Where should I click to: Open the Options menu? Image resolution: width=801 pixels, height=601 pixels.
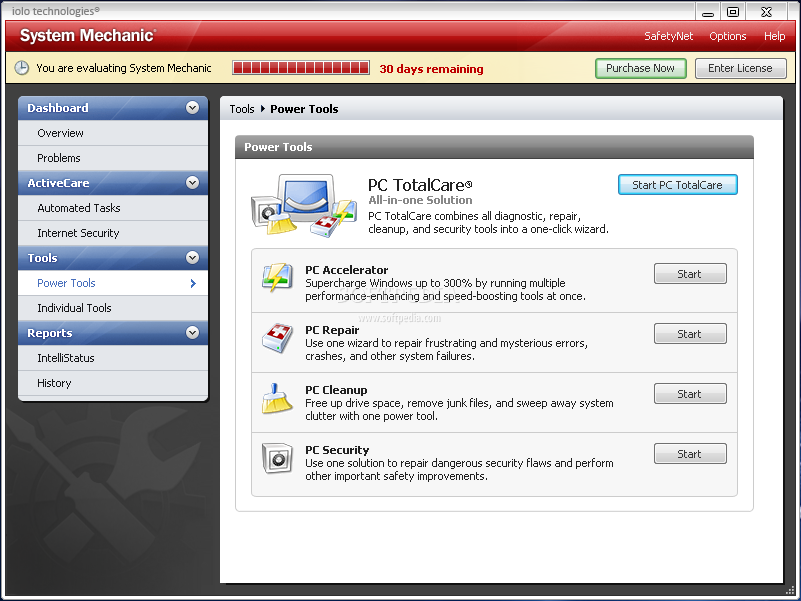pos(727,36)
